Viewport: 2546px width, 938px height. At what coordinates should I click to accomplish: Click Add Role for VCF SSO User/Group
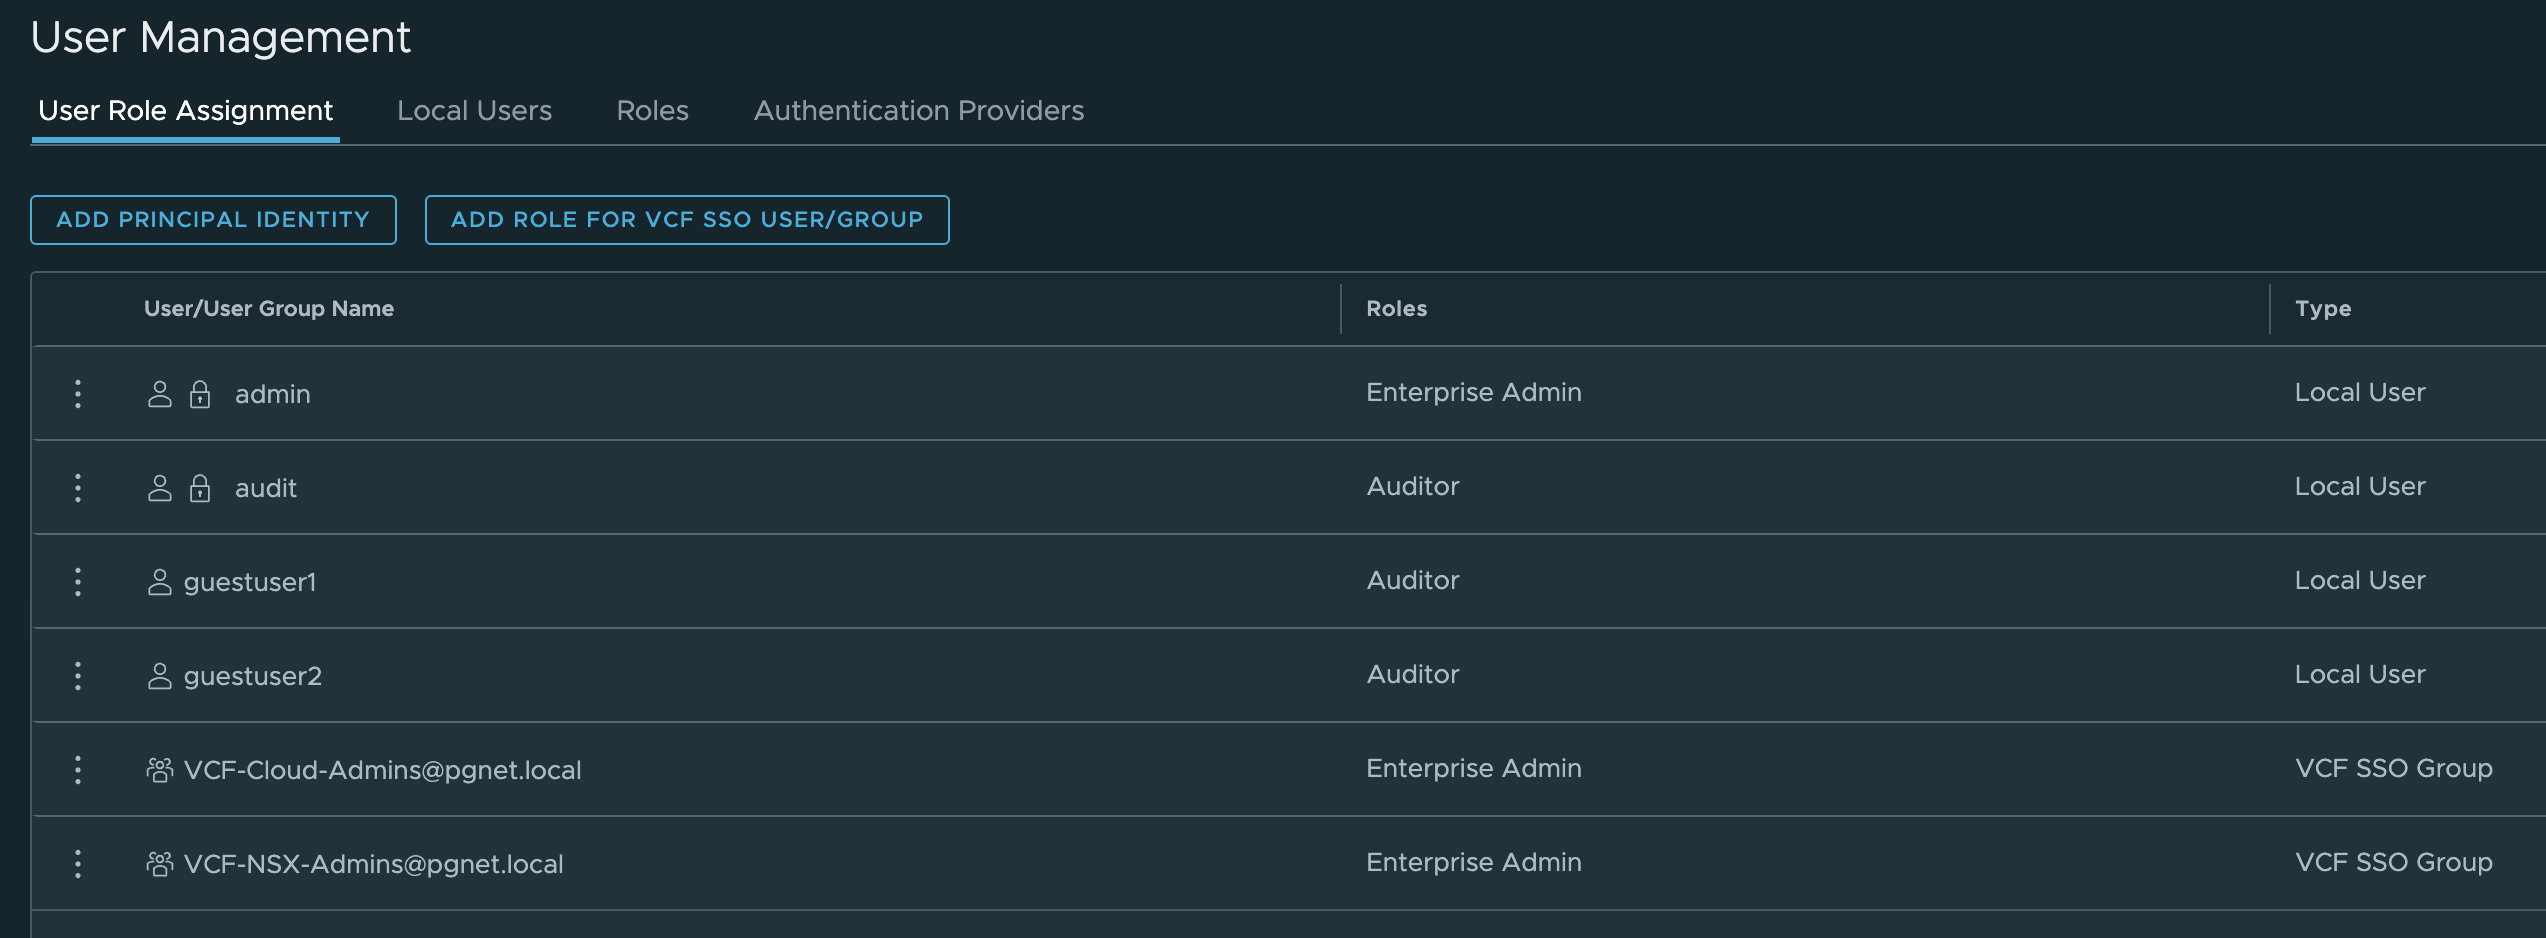pos(687,220)
